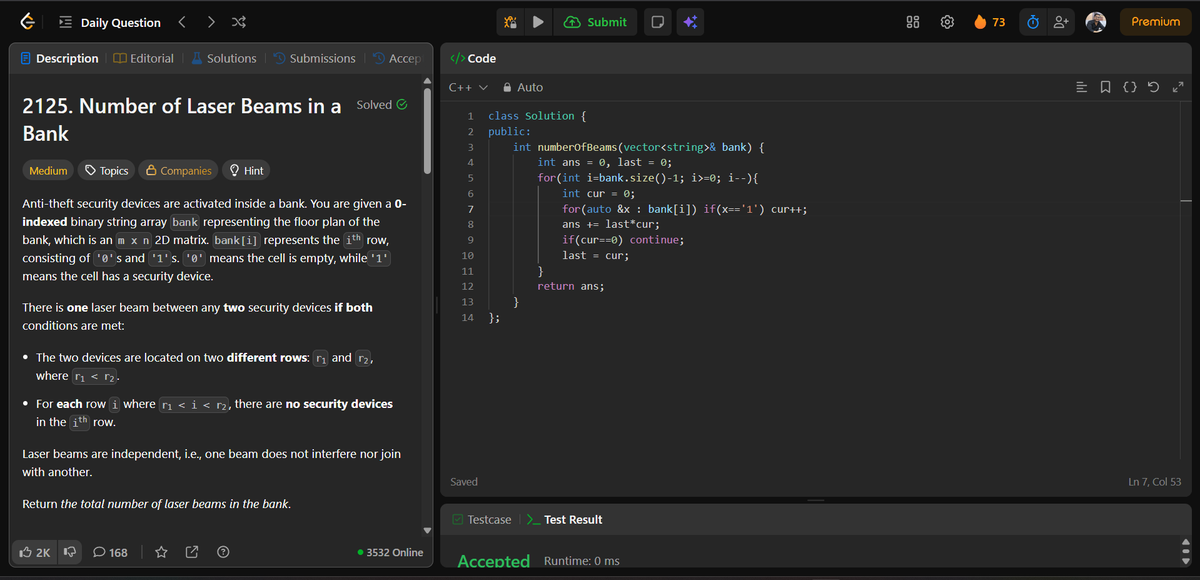
Task: Open the C++ language dropdown
Action: (x=467, y=88)
